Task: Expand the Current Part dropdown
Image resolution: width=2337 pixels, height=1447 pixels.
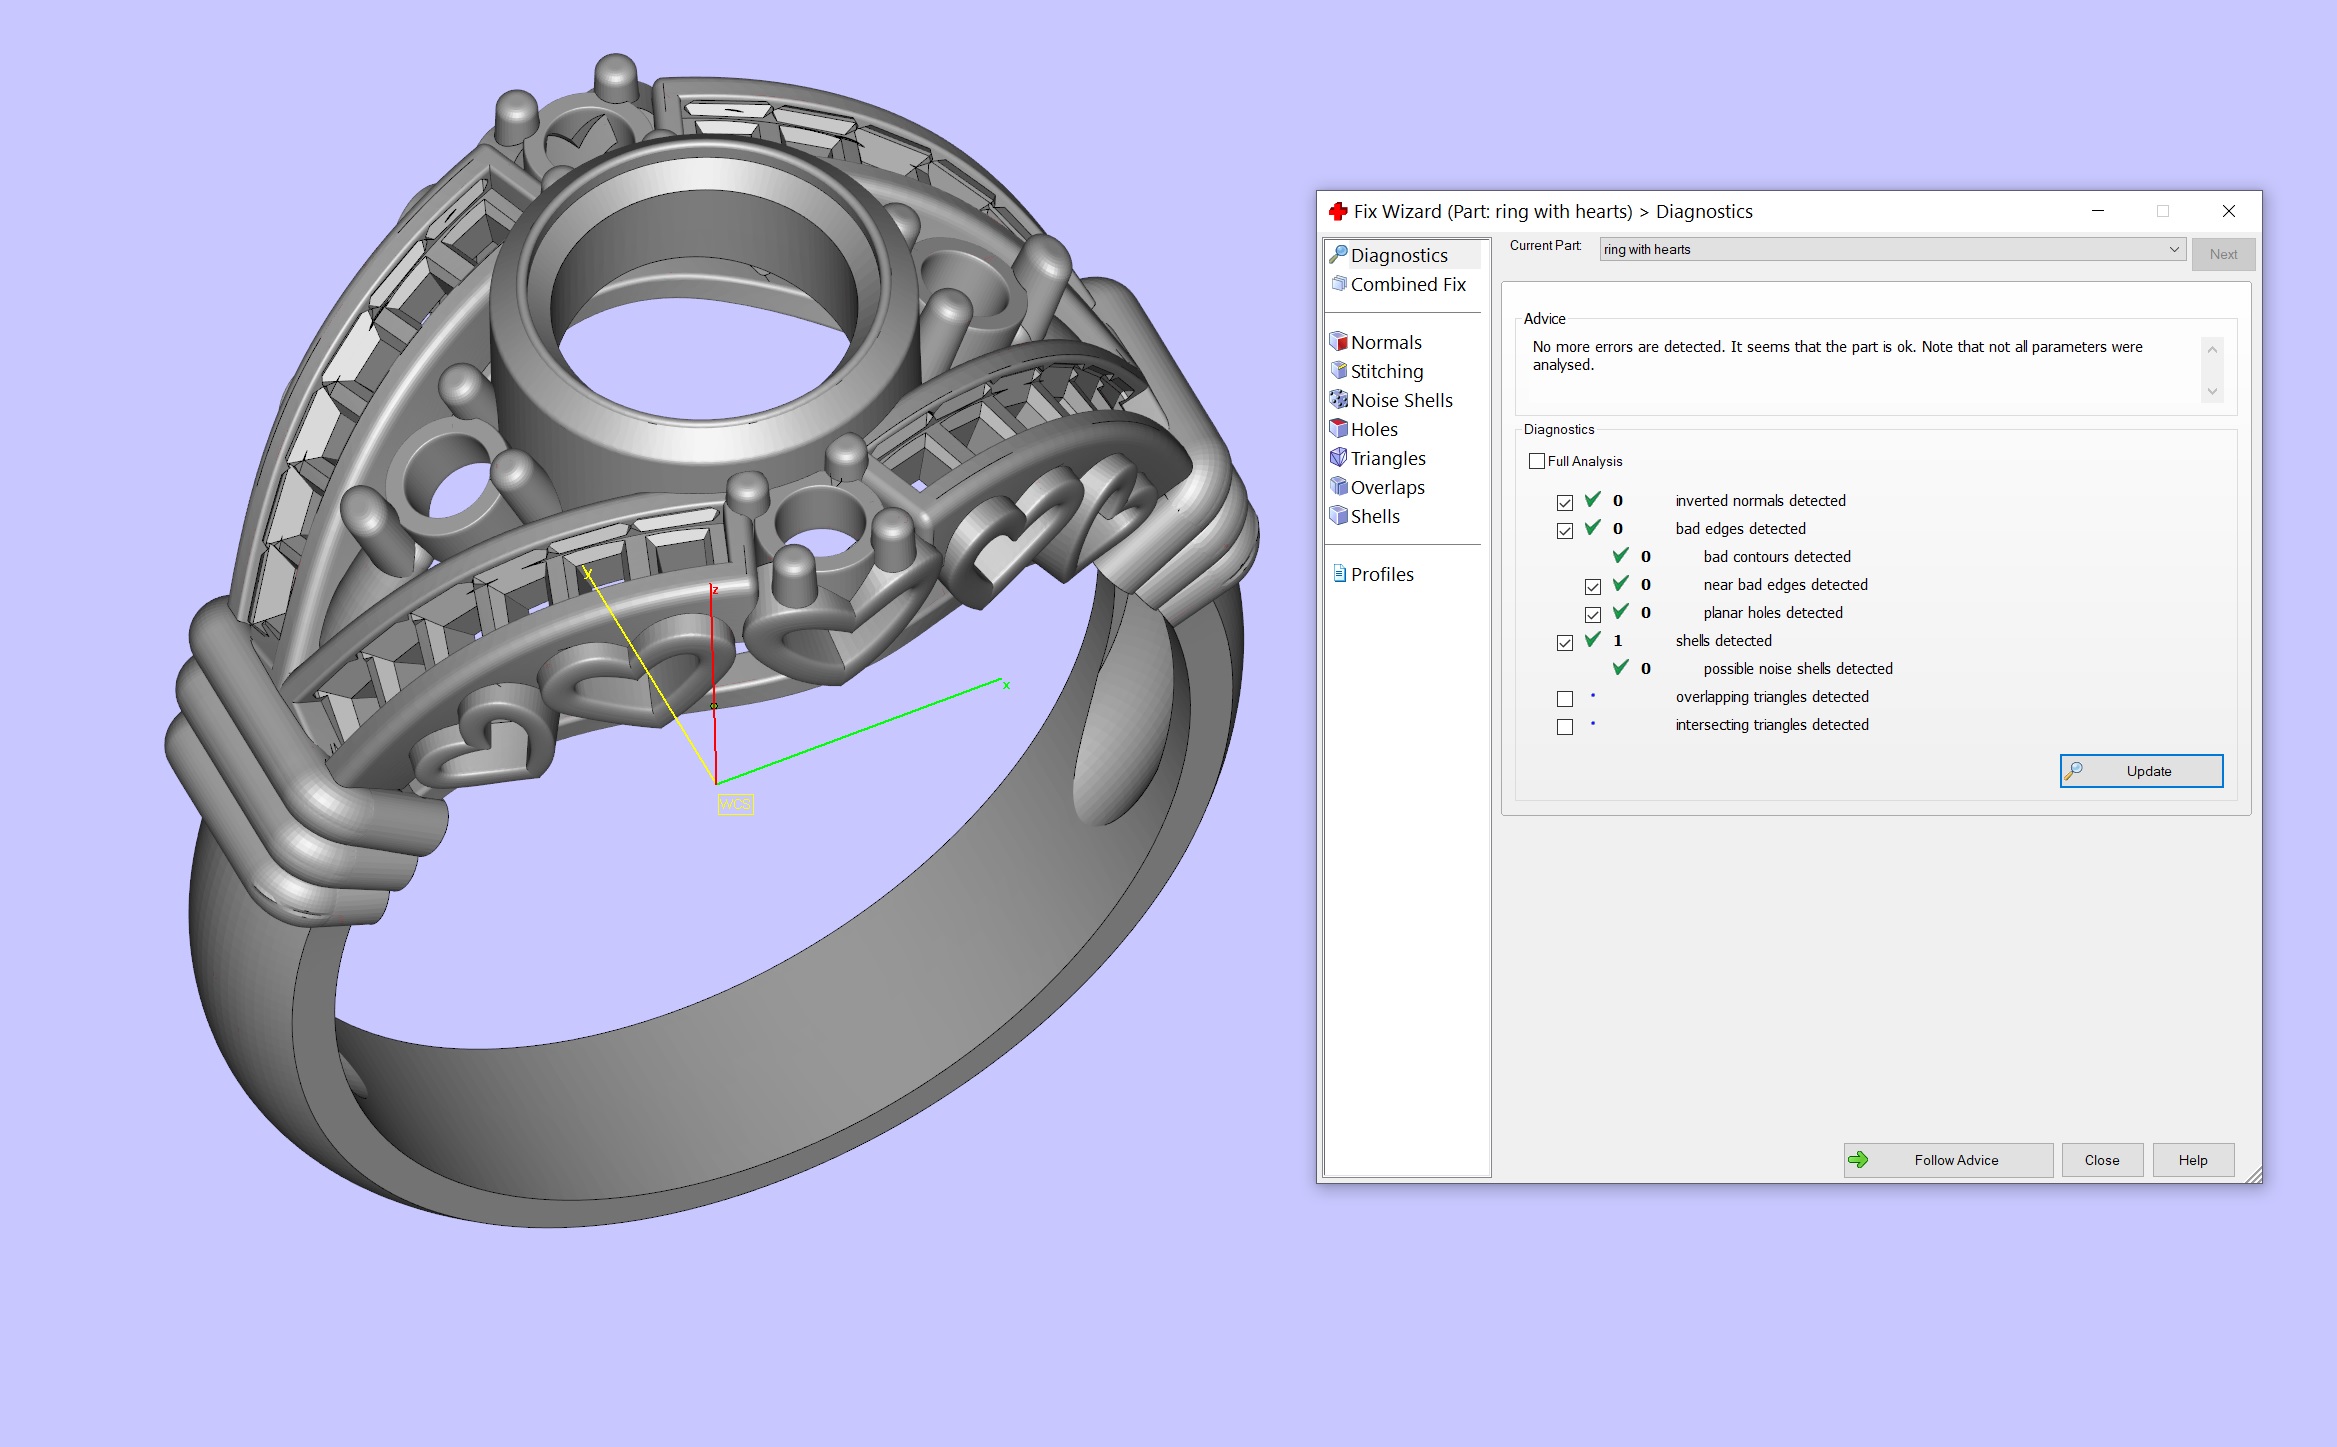Action: (2173, 249)
